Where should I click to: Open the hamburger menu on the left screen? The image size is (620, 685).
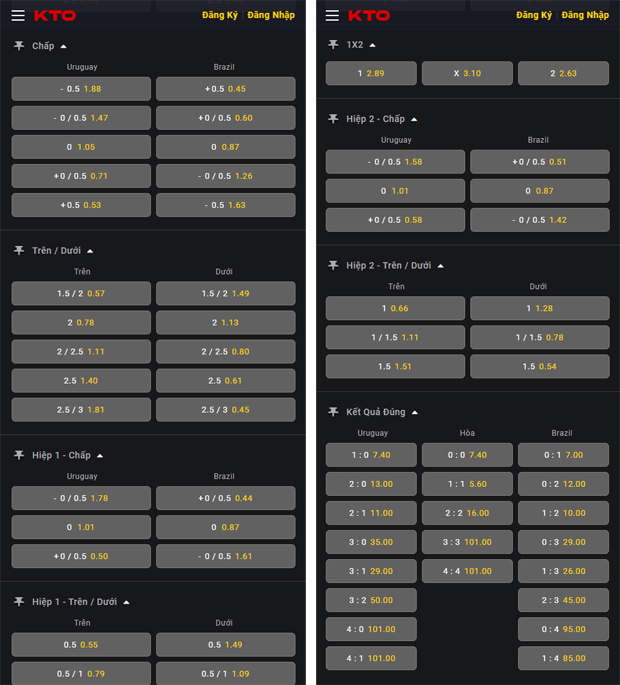[18, 15]
